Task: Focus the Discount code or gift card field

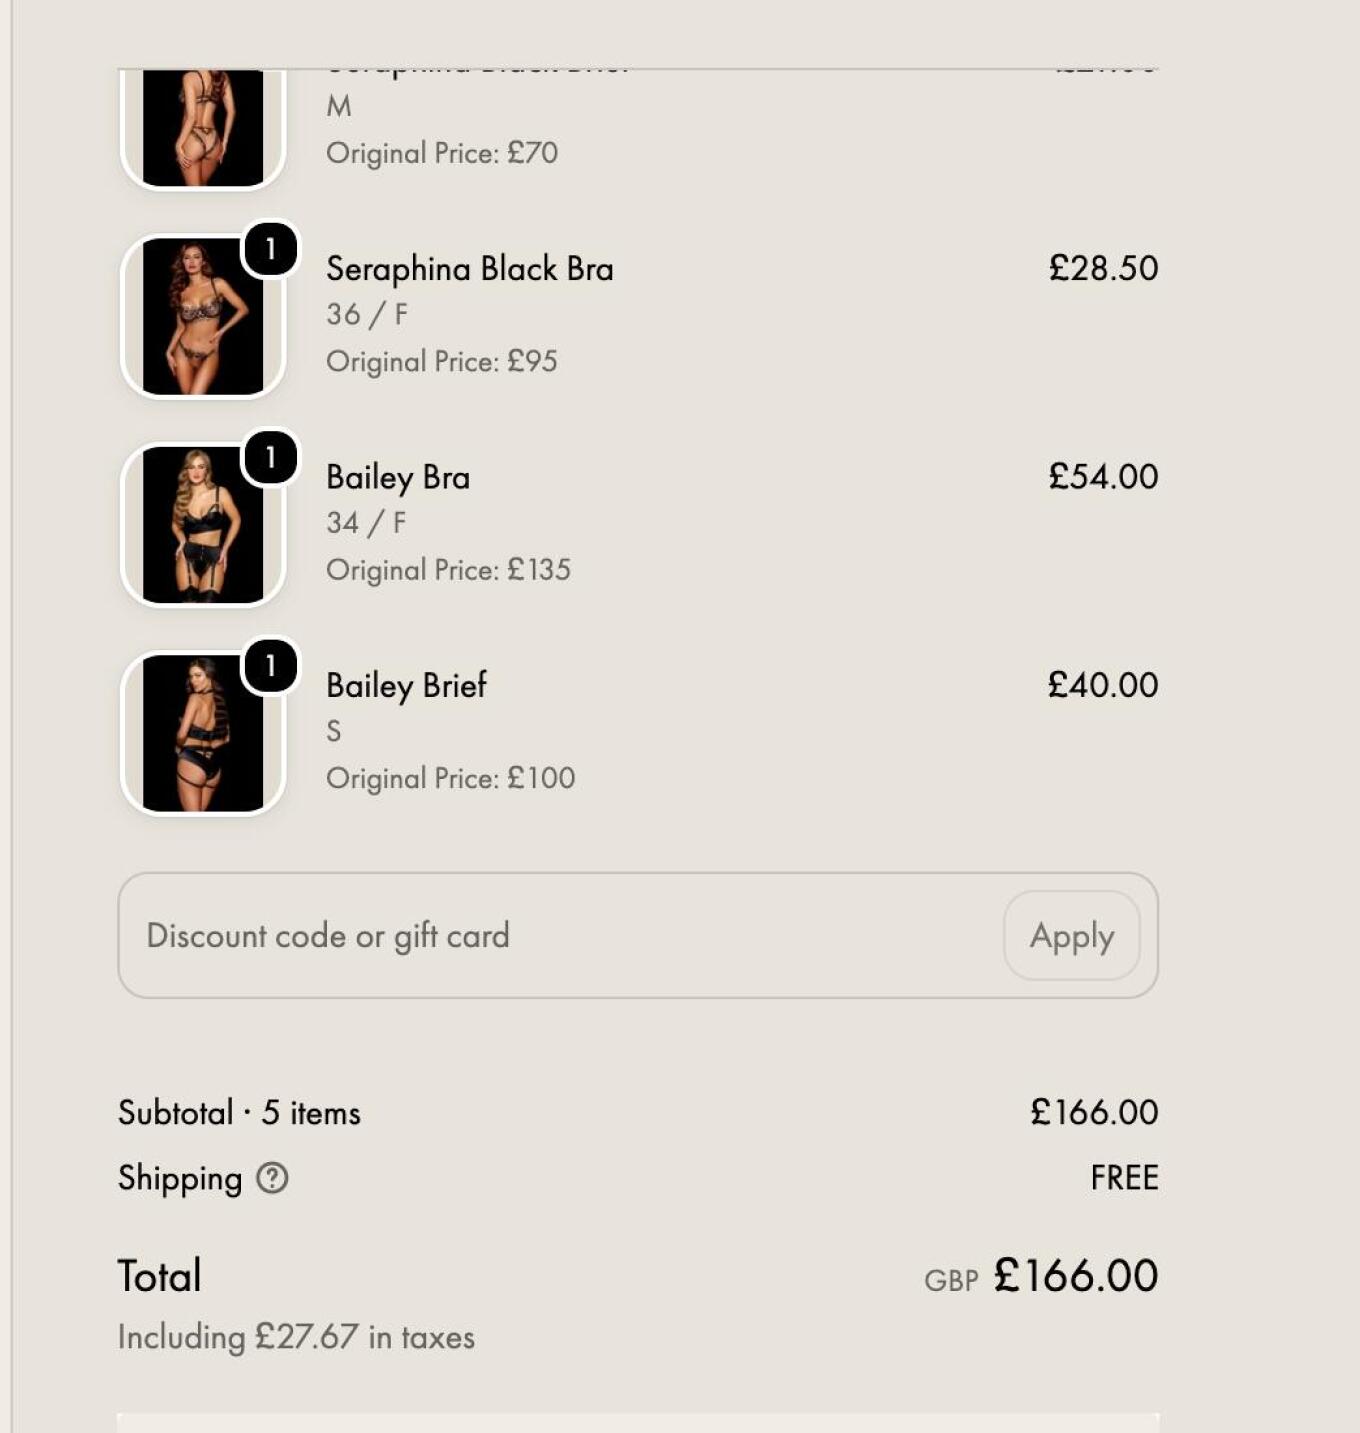Action: click(560, 936)
